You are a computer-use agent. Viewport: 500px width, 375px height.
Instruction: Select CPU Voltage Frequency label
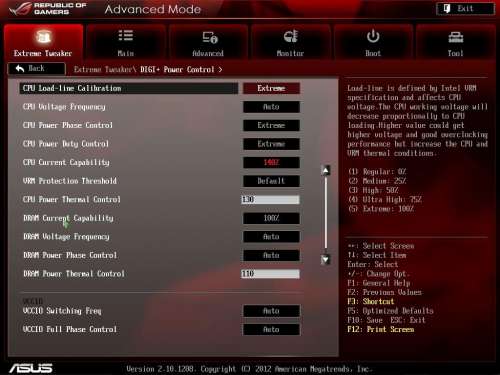(64, 107)
